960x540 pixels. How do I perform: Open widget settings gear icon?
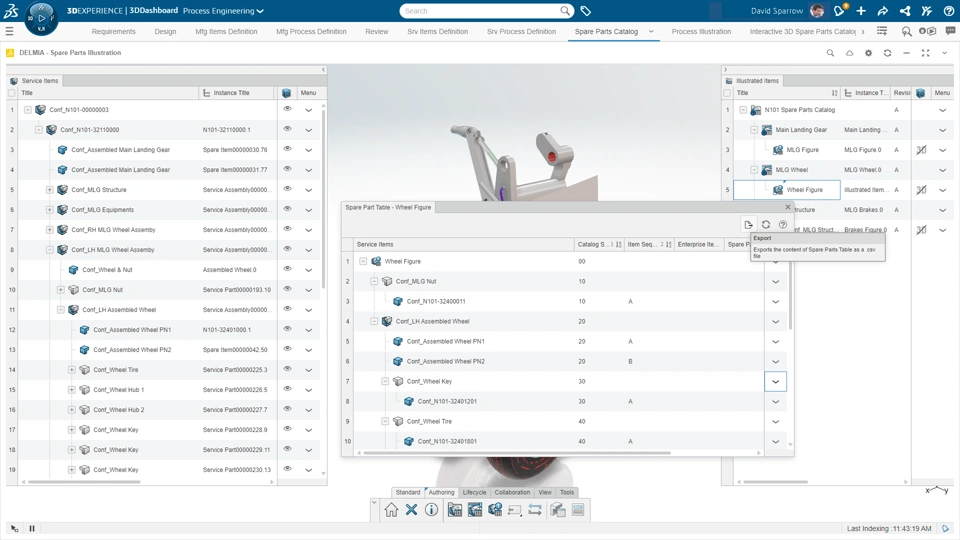coord(868,53)
